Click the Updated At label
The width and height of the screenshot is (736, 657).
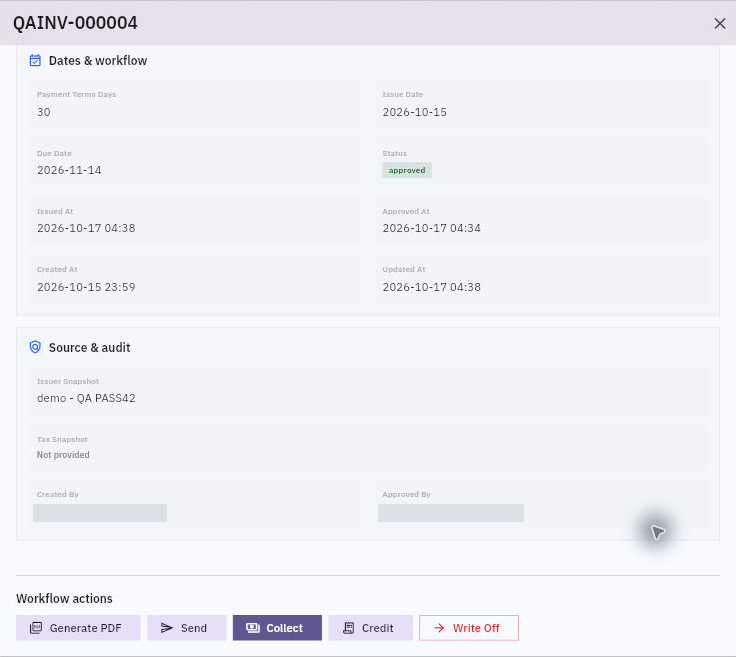404,269
